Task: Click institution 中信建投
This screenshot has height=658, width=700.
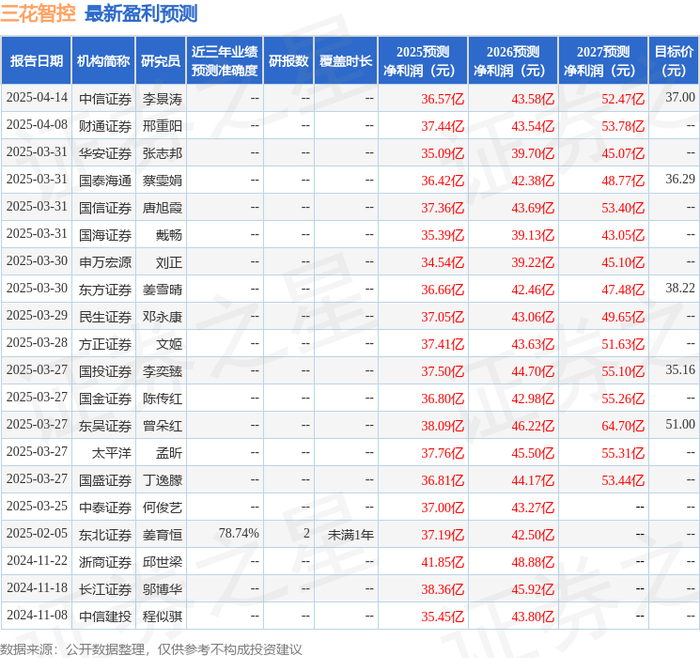Action: click(105, 617)
